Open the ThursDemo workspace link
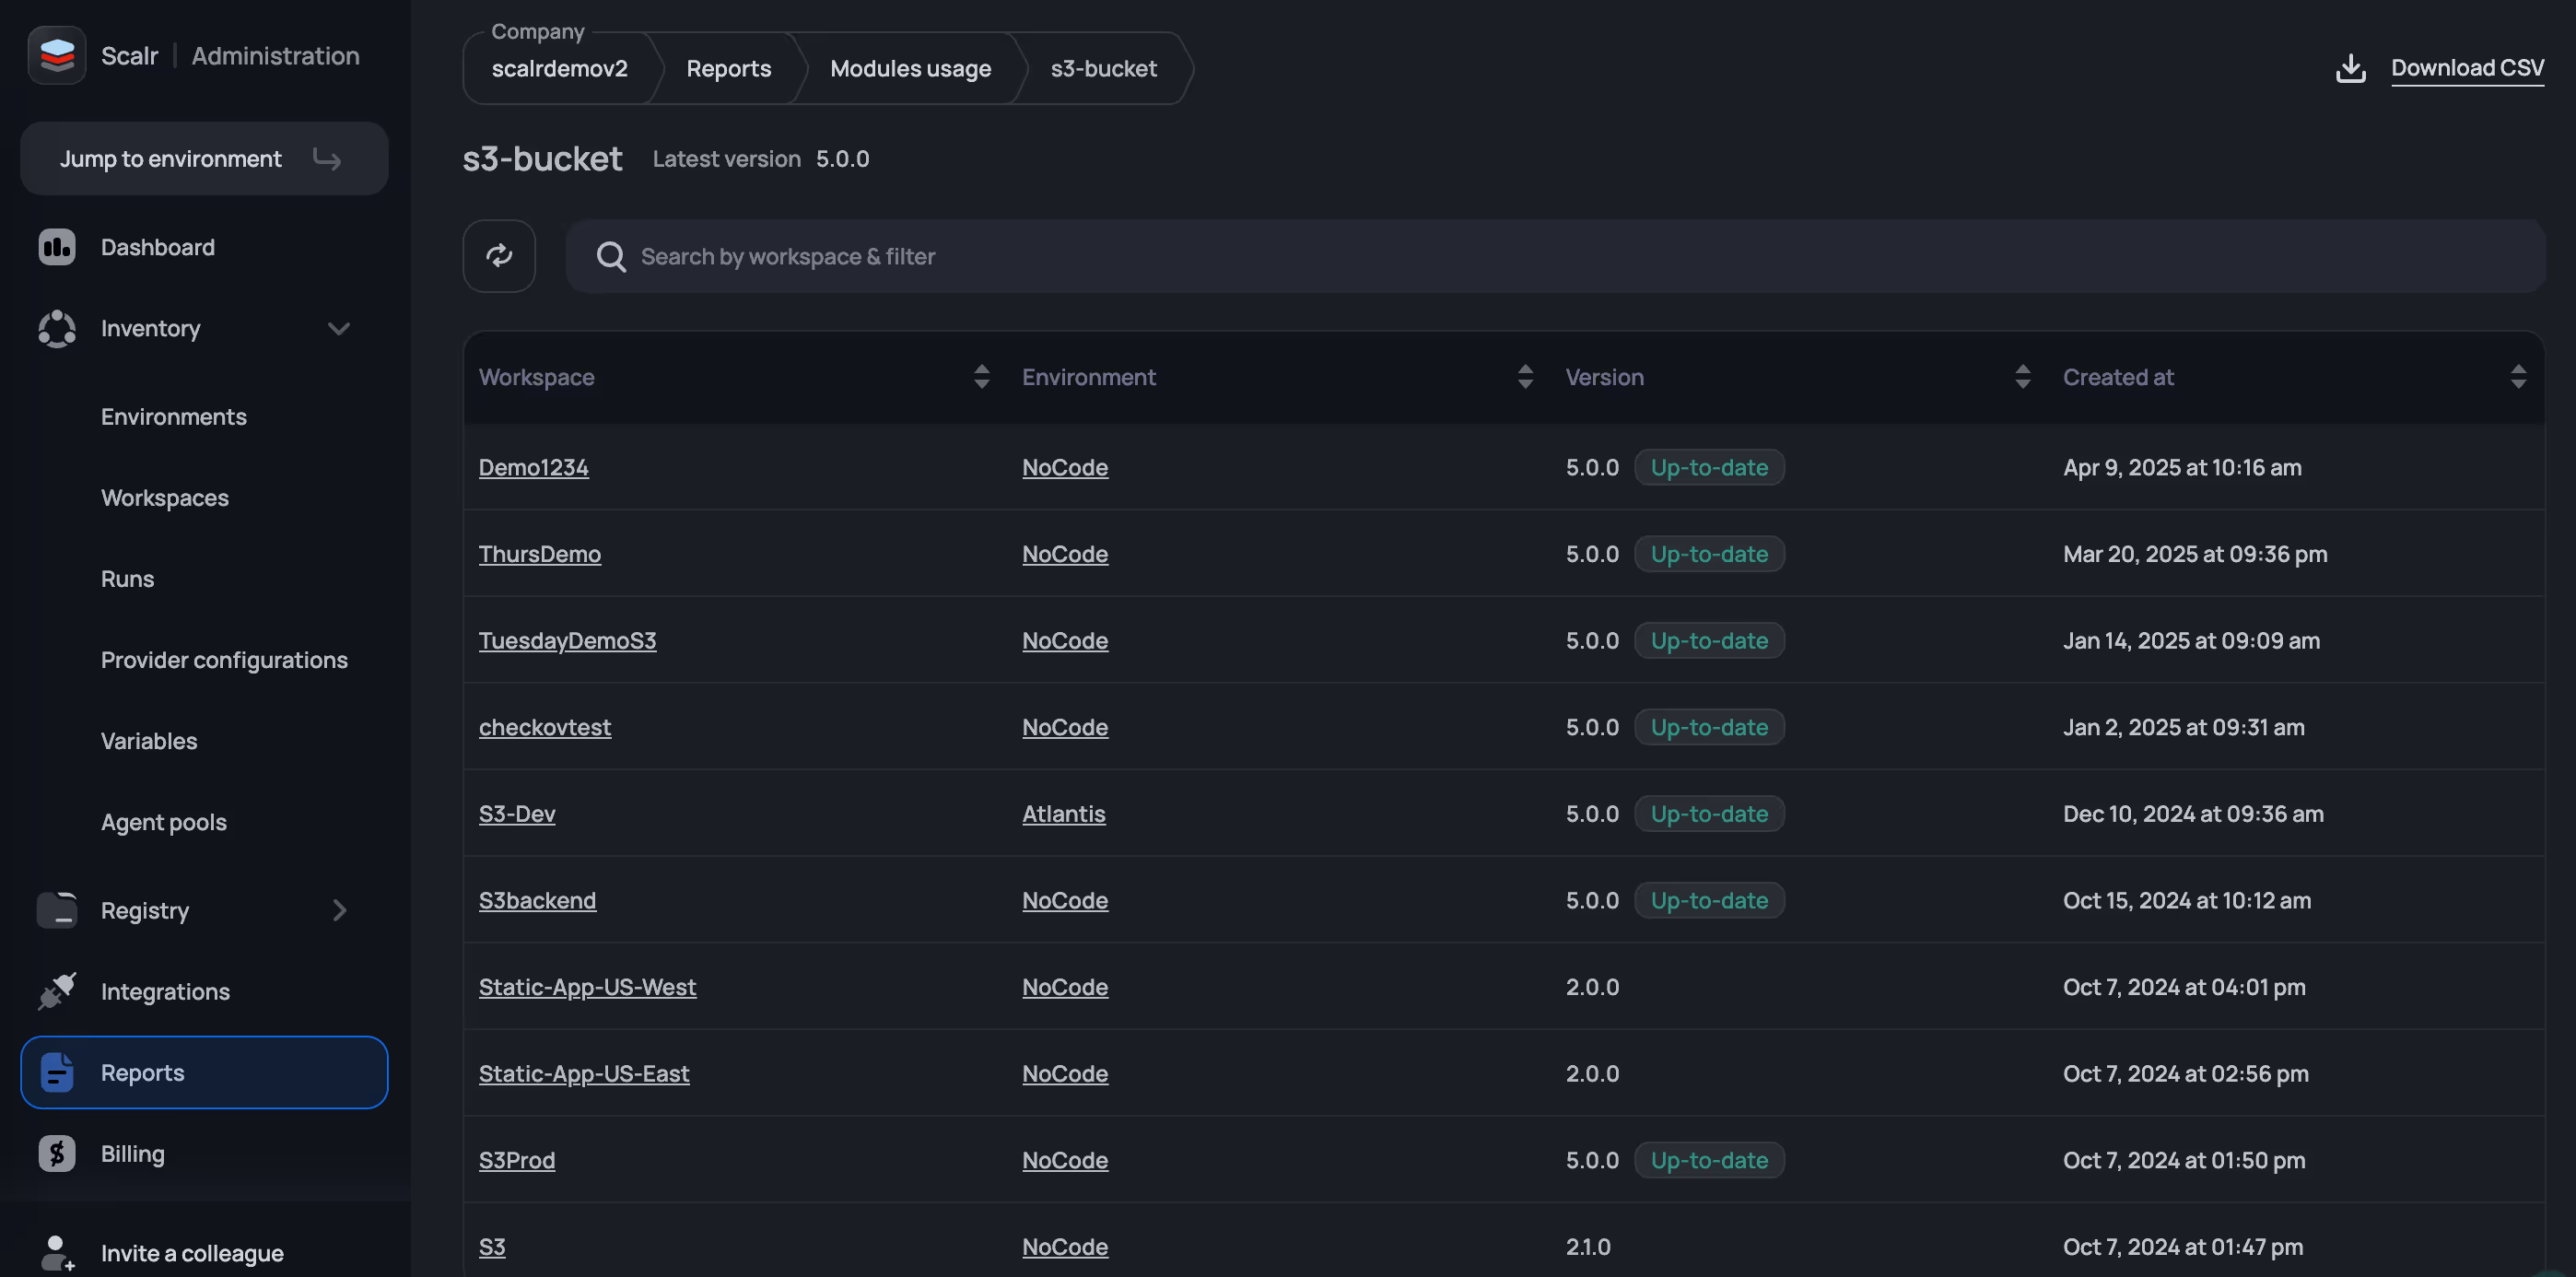Image resolution: width=2576 pixels, height=1277 pixels. (x=539, y=554)
